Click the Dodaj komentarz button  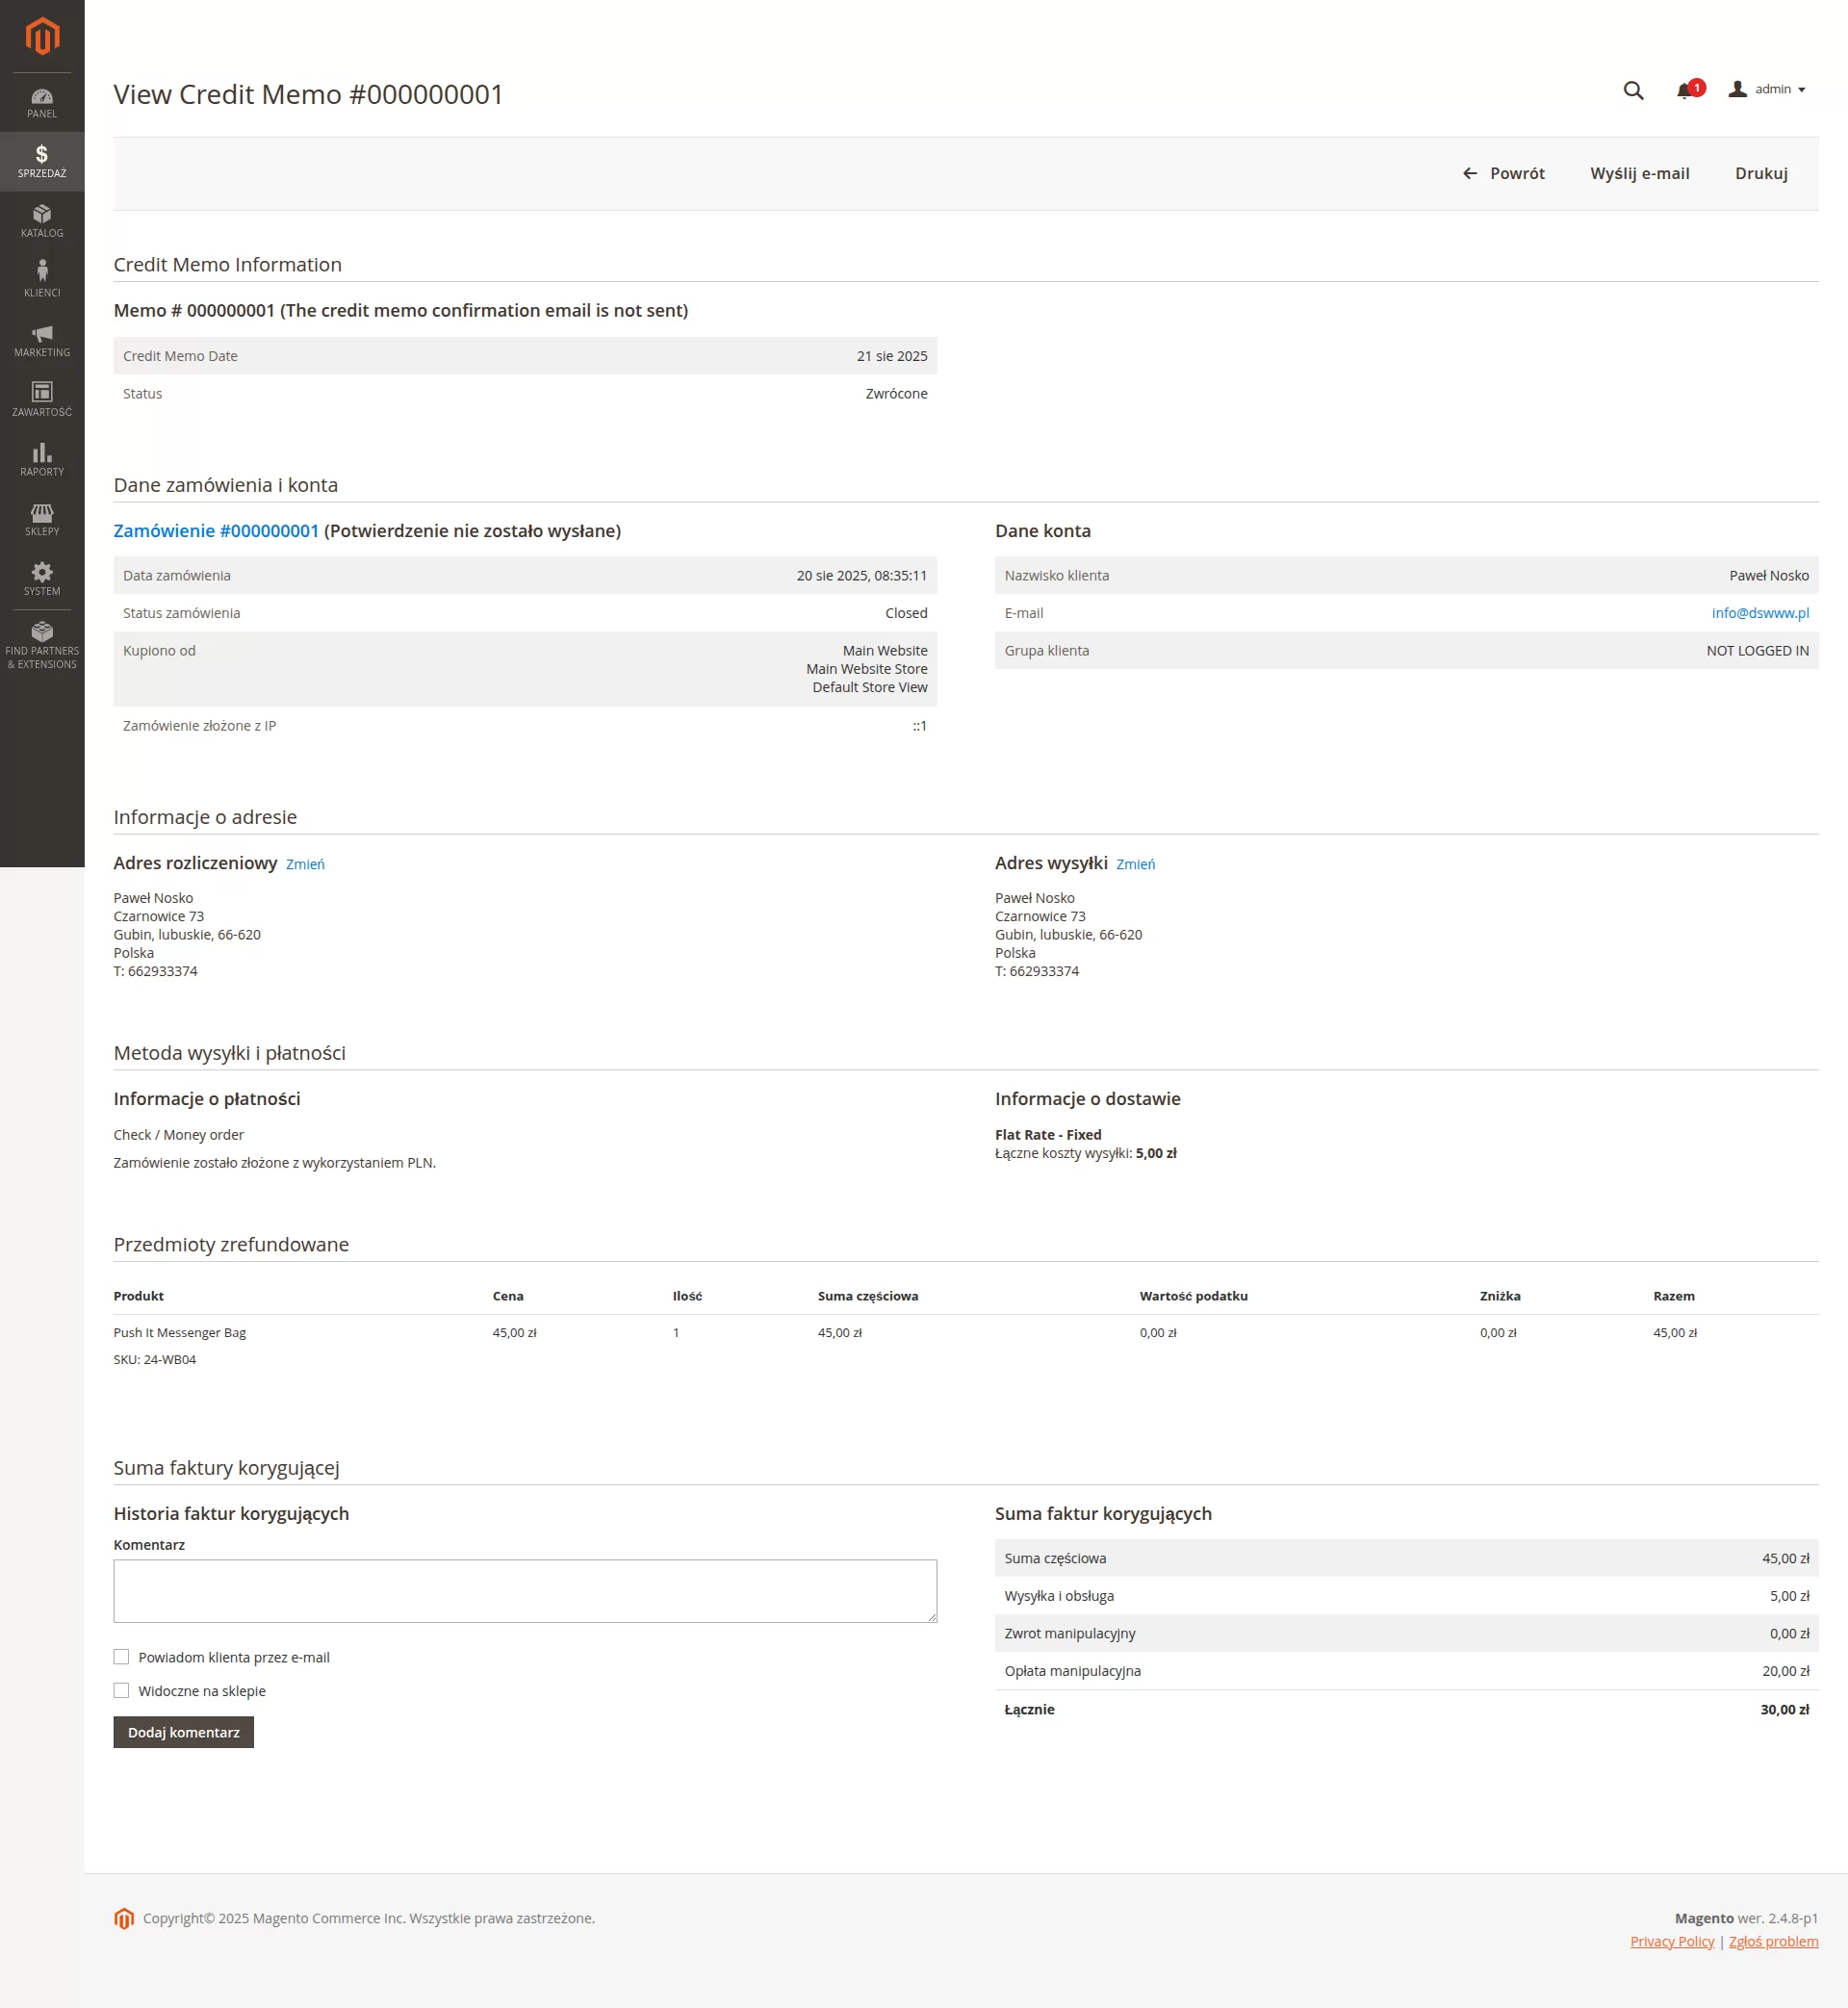click(x=183, y=1732)
